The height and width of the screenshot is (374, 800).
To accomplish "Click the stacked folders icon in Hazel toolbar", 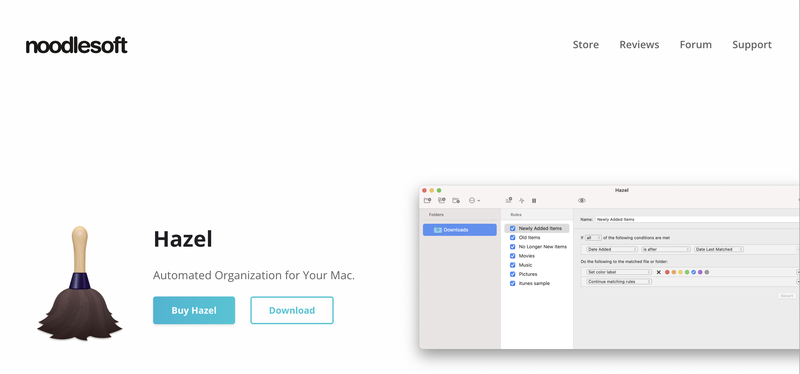I will 442,201.
